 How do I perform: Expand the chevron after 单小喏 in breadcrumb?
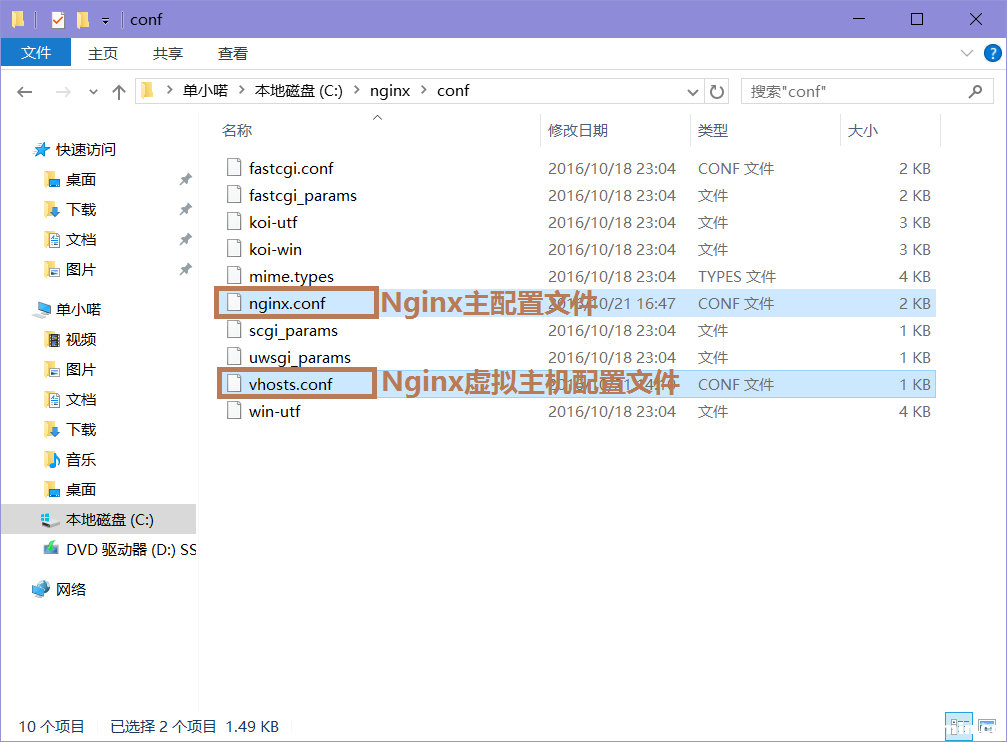point(241,90)
